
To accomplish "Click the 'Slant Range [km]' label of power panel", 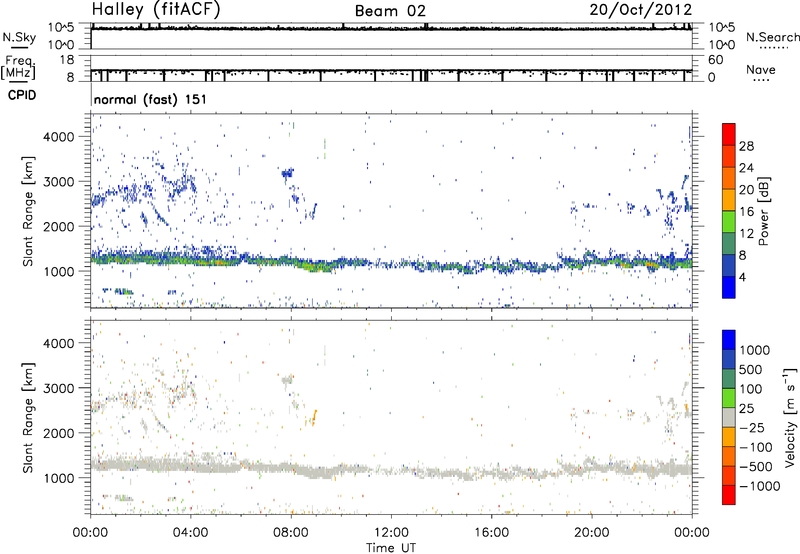I will [x=28, y=211].
